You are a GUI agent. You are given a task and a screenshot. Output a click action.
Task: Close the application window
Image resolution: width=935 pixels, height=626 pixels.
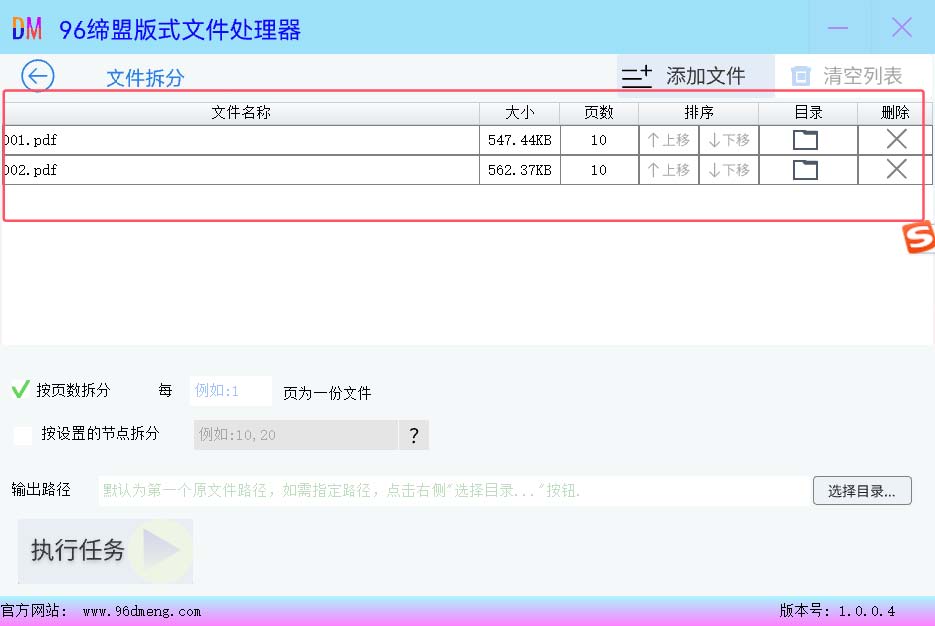(x=902, y=27)
